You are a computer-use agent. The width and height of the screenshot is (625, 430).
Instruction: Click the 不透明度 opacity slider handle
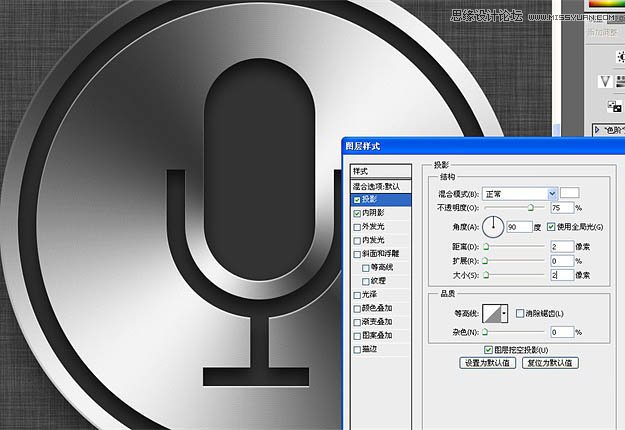pos(531,208)
